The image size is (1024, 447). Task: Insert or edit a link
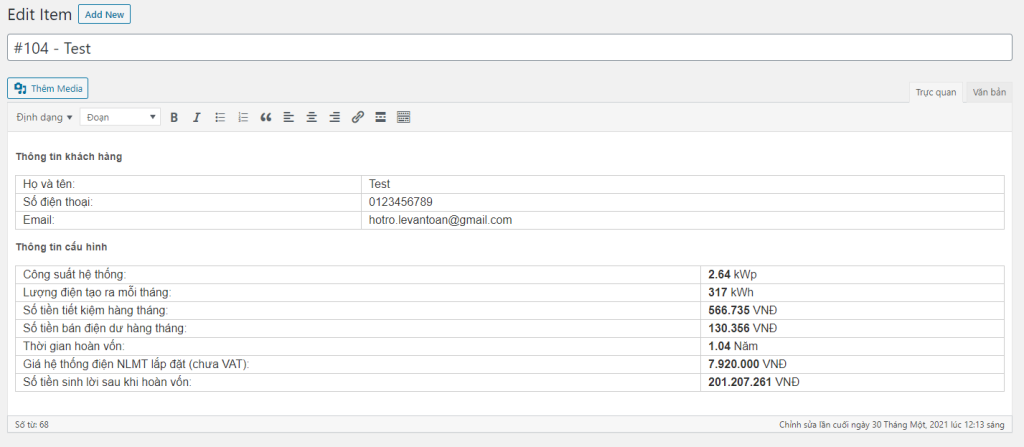[358, 117]
